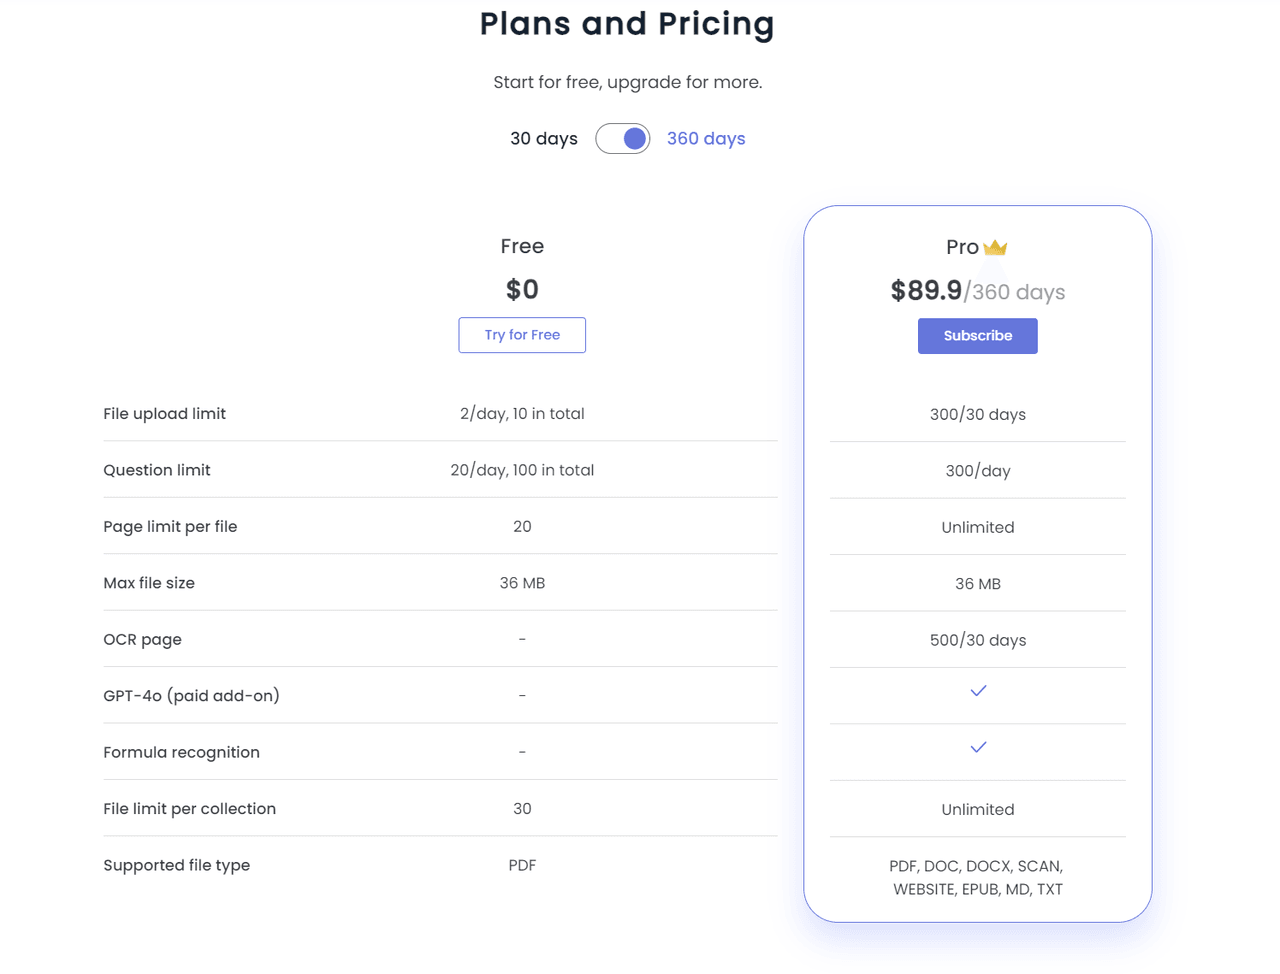1280x974 pixels.
Task: Click the Plans and Pricing heading
Action: (x=627, y=24)
